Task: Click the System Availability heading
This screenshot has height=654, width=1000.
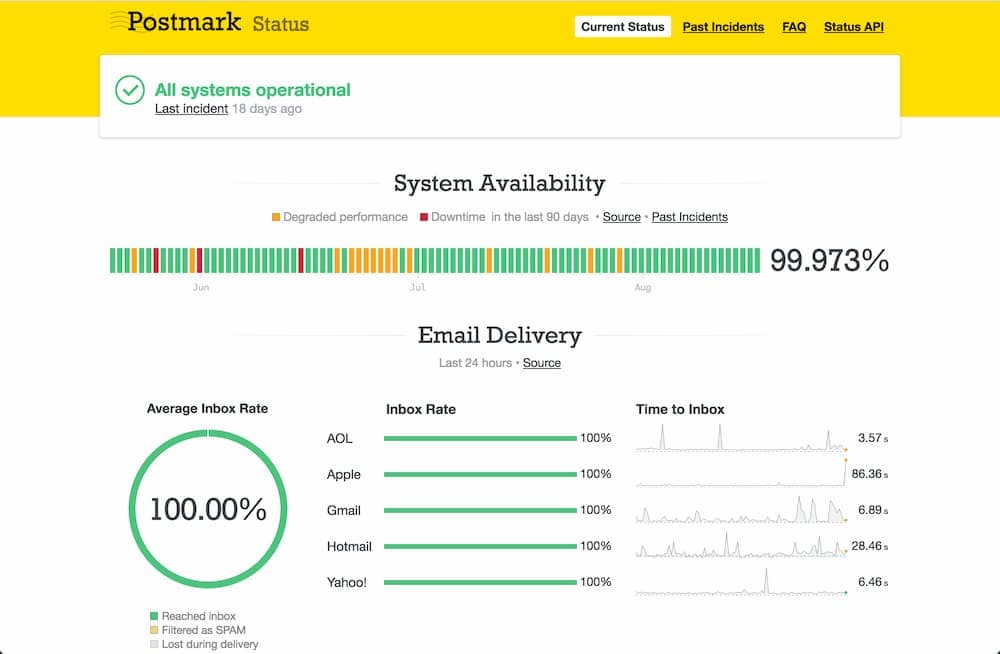Action: 499,184
